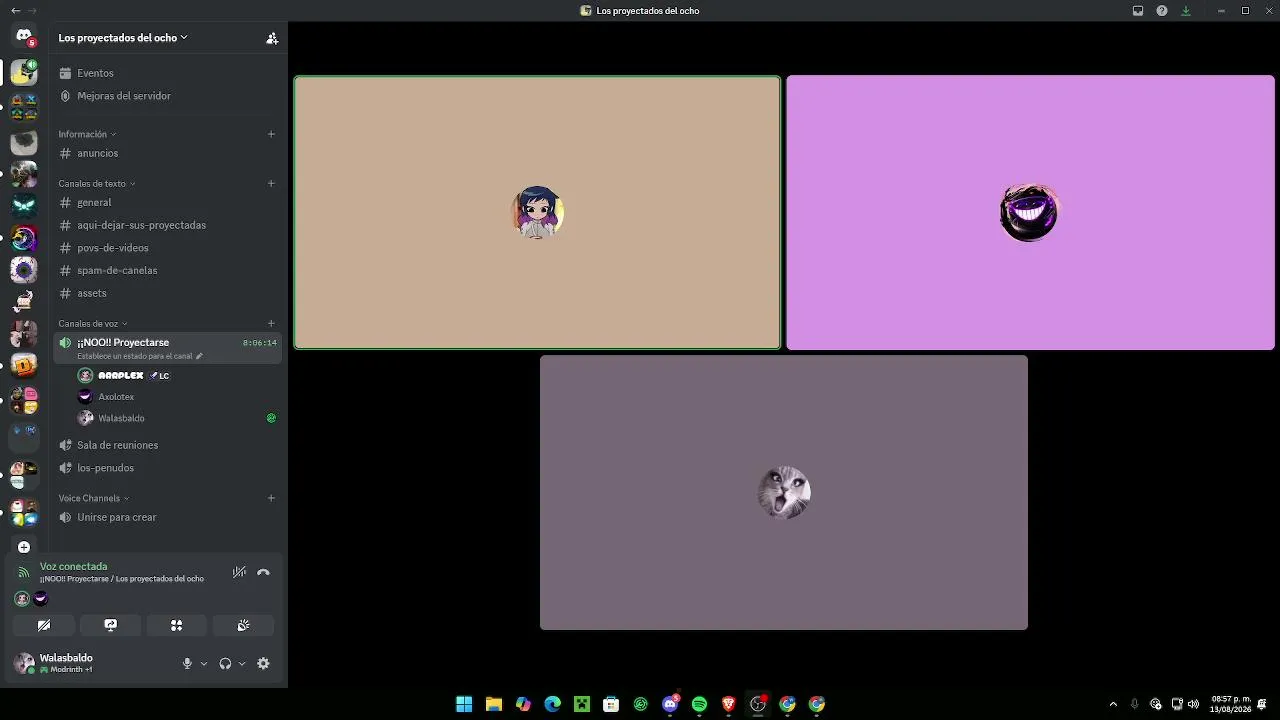
Task: Open user settings gear
Action: click(x=263, y=664)
